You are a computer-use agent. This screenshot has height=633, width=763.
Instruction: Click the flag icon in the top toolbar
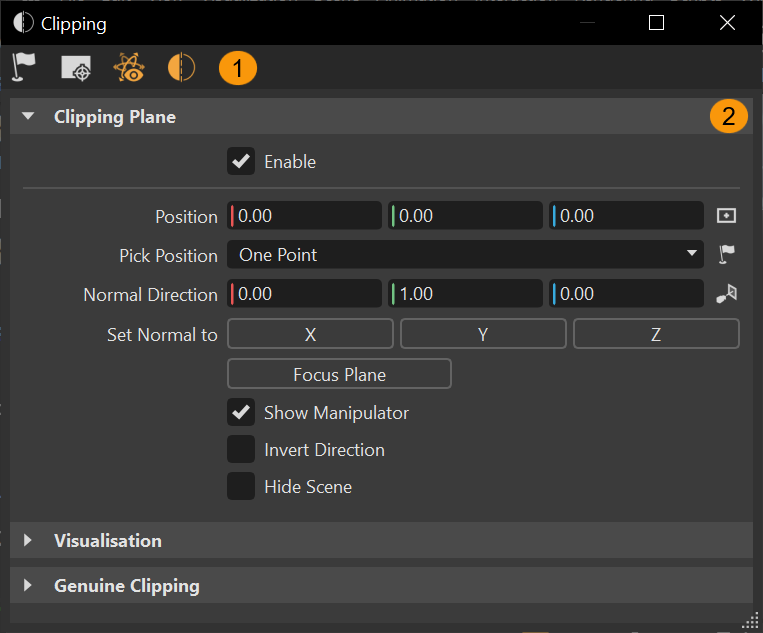point(24,68)
